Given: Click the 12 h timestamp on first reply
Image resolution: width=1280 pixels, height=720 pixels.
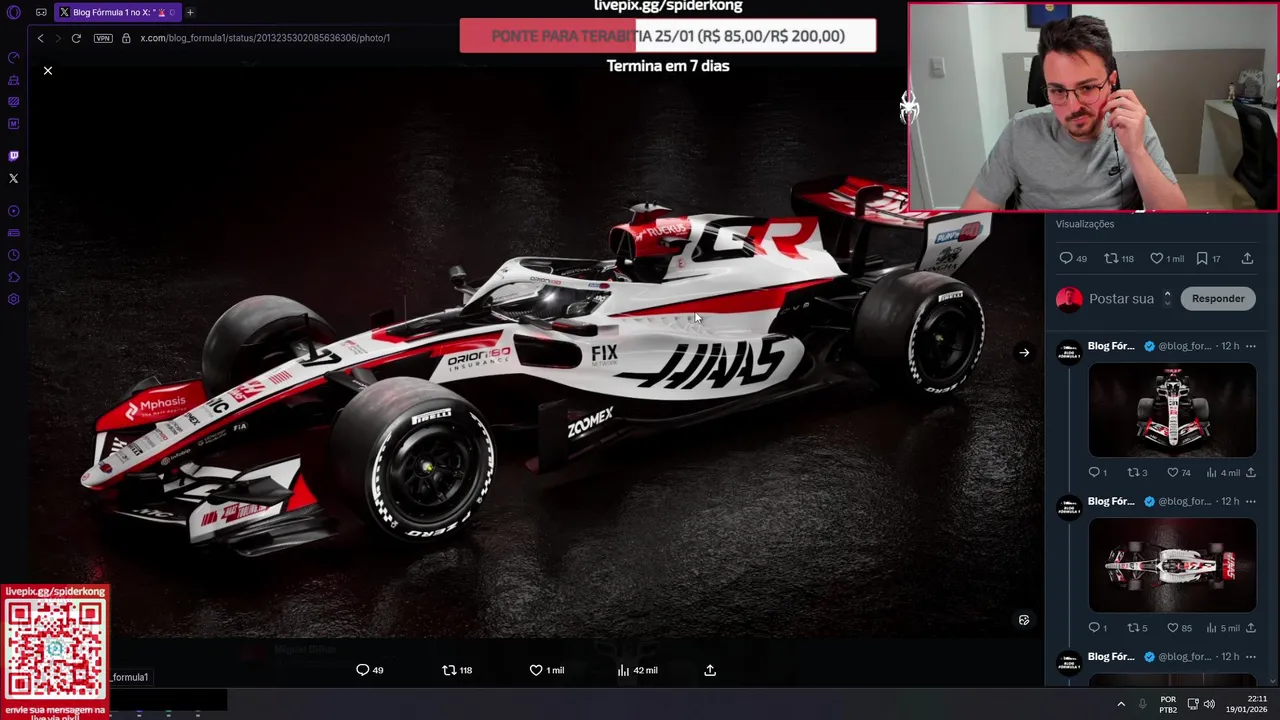Looking at the screenshot, I should pyautogui.click(x=1230, y=346).
